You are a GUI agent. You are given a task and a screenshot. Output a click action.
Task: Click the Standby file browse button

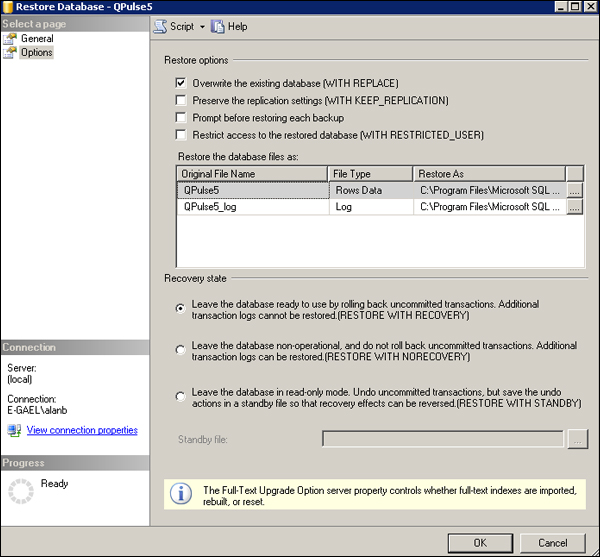tap(578, 439)
